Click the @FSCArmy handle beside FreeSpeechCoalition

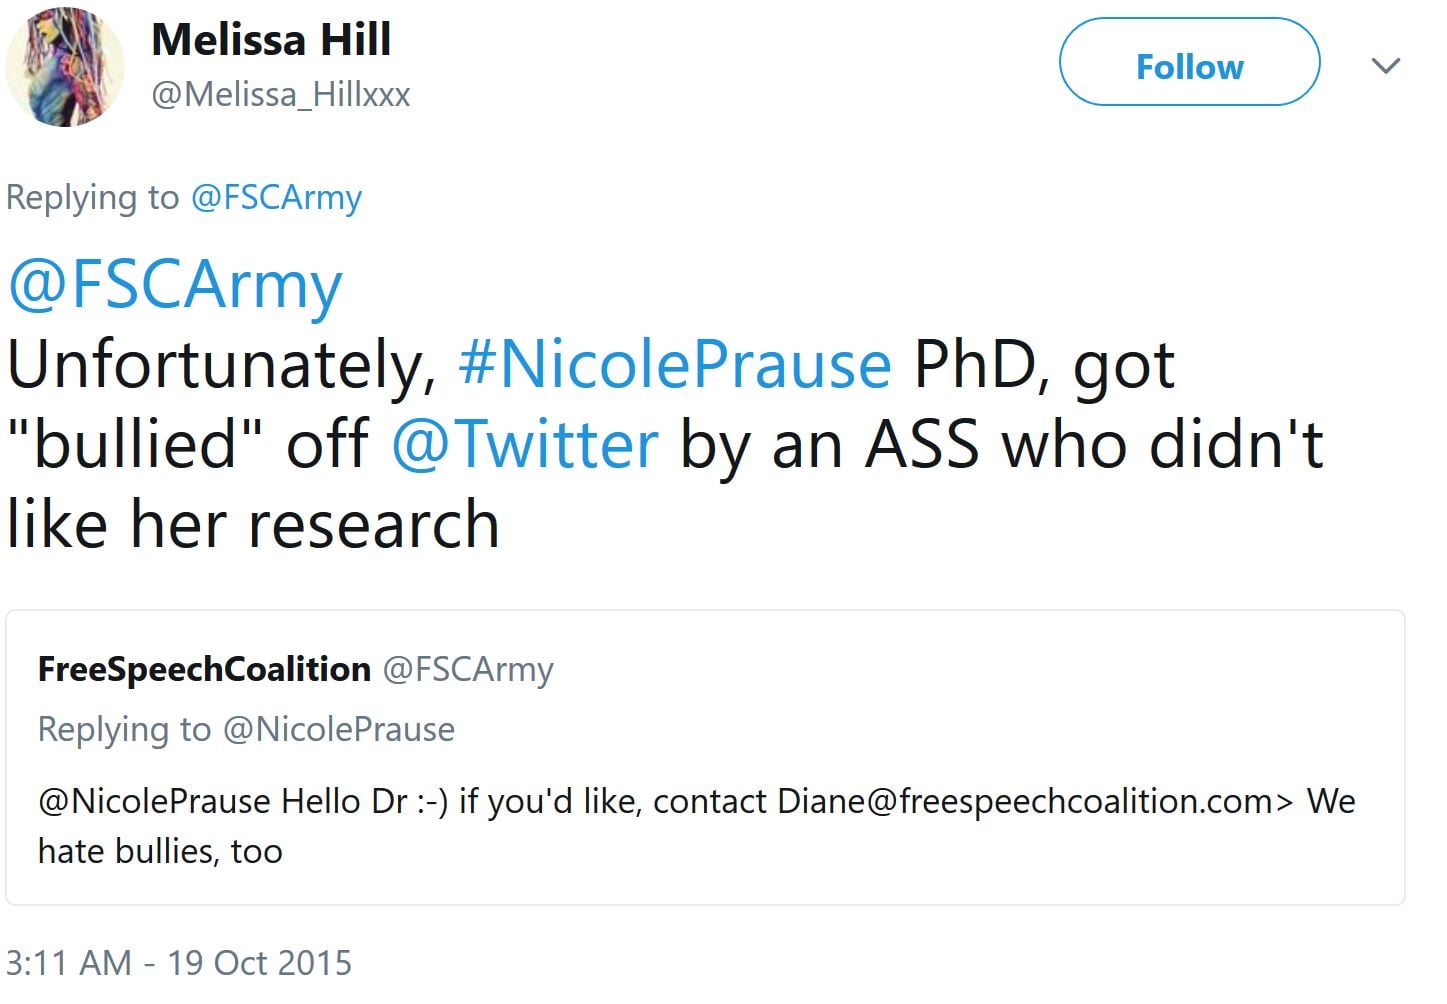click(x=468, y=669)
